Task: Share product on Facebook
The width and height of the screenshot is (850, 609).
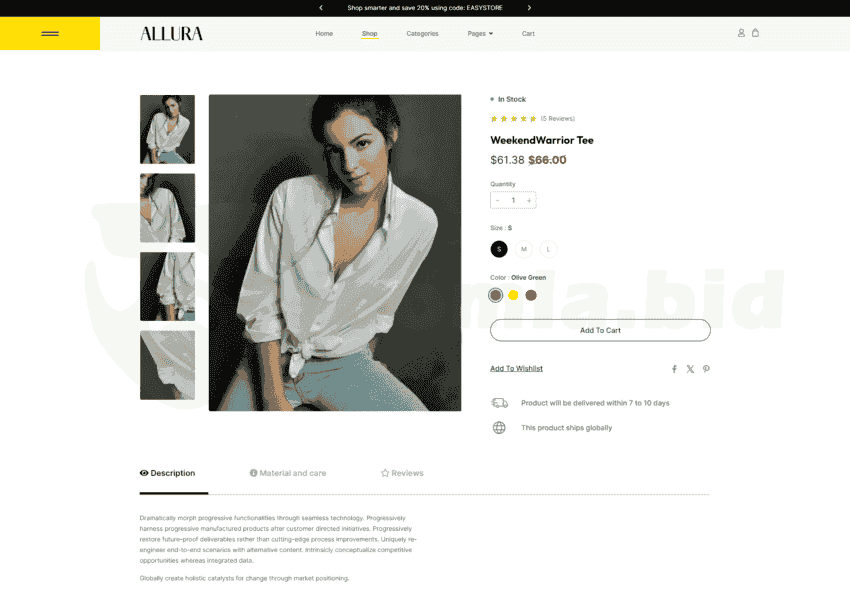Action: [674, 369]
